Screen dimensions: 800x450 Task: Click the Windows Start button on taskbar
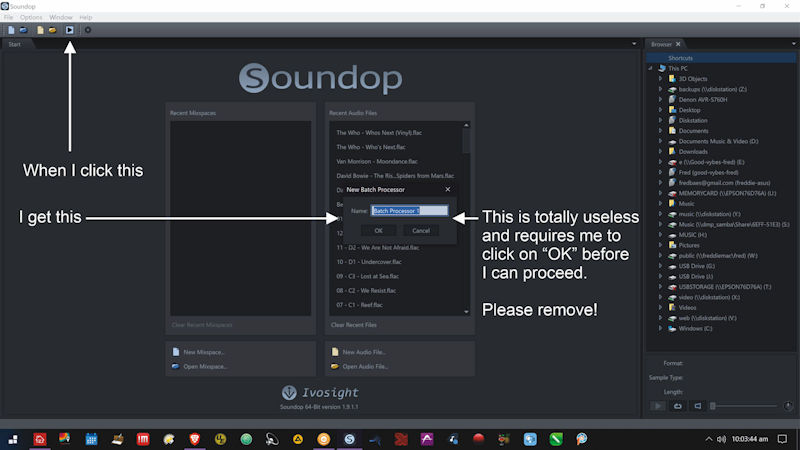14,439
